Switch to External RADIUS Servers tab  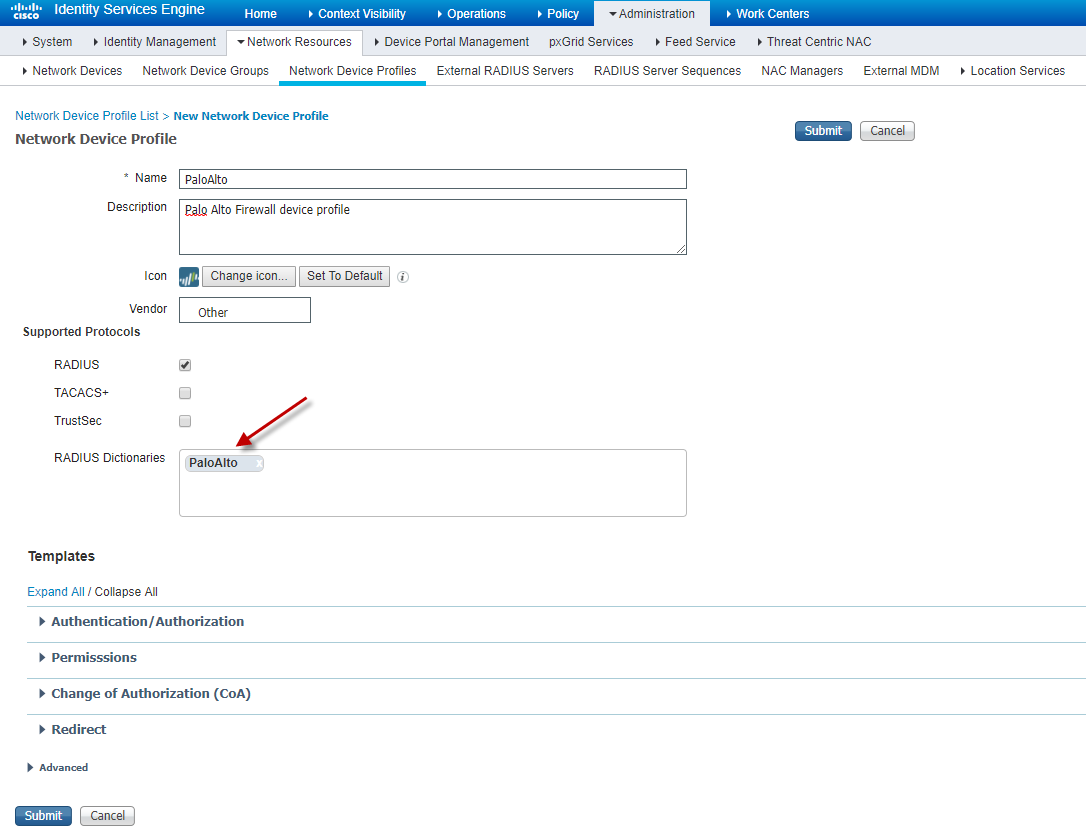[x=505, y=71]
